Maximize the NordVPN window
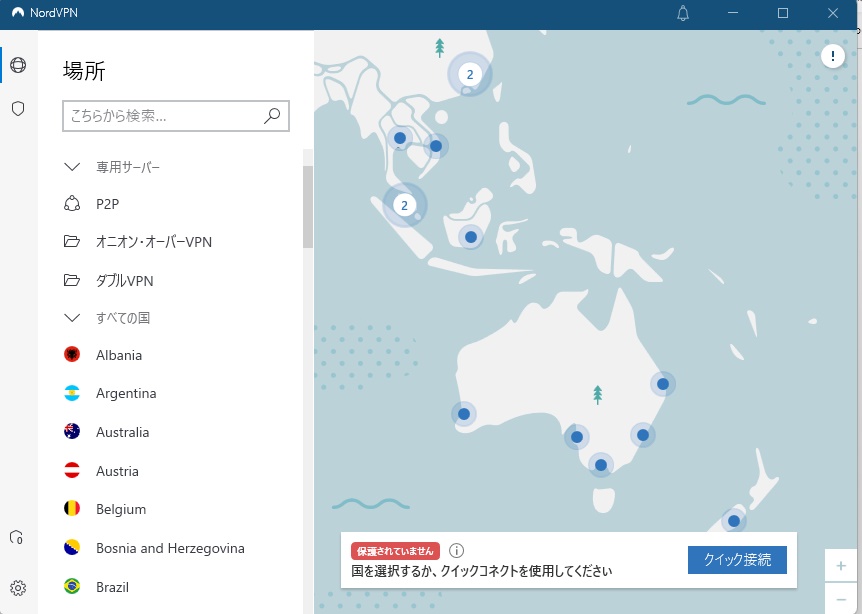The image size is (862, 614). [x=783, y=13]
